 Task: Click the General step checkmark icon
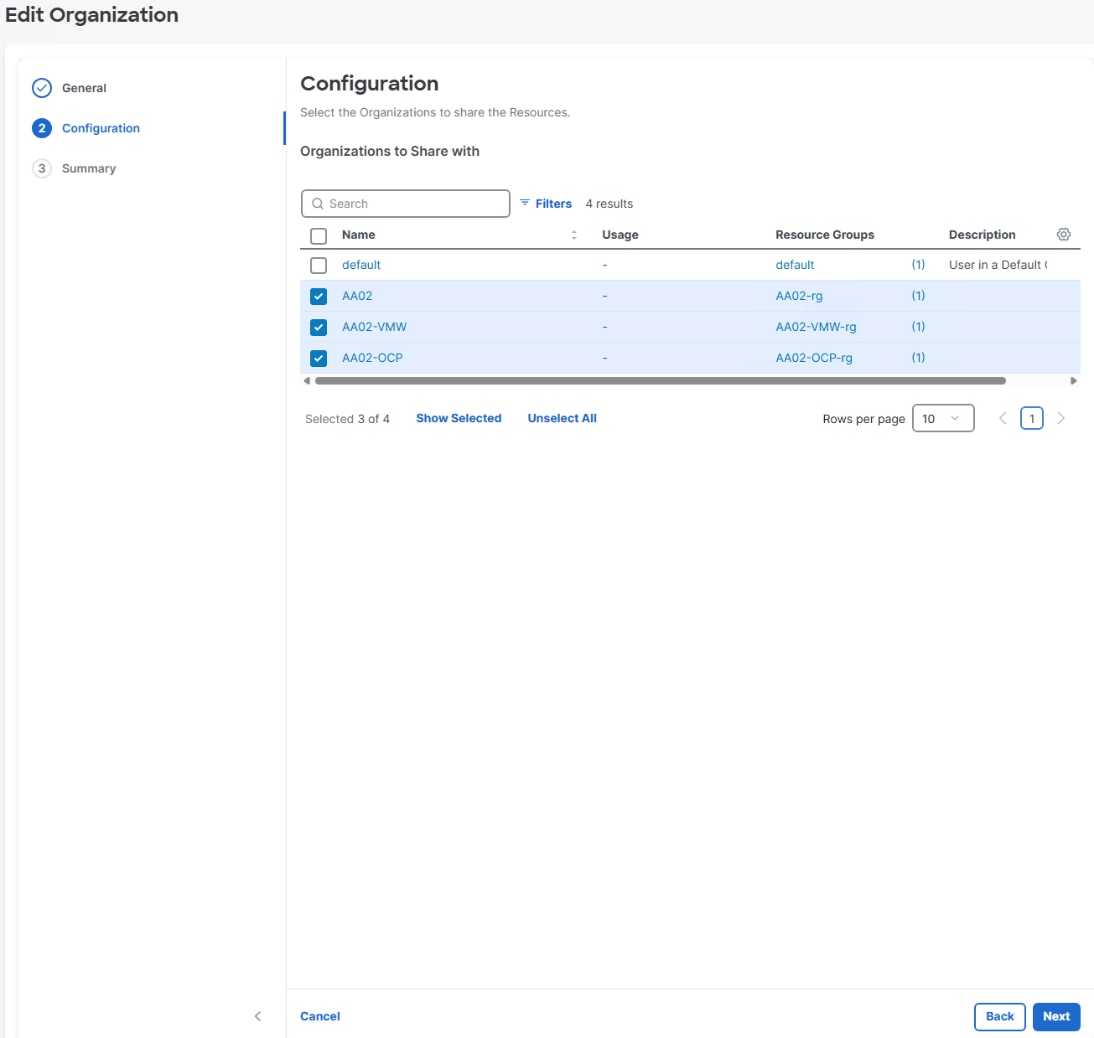[42, 88]
